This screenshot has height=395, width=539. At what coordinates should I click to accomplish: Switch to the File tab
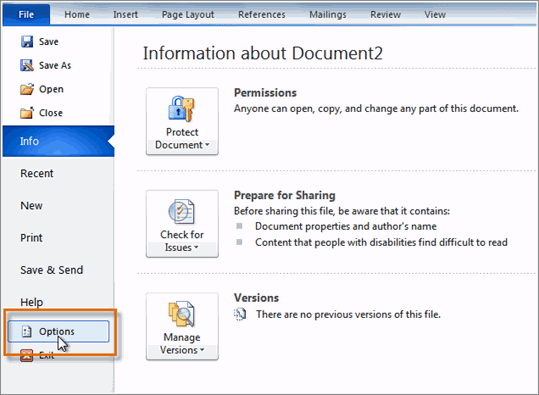click(x=26, y=15)
